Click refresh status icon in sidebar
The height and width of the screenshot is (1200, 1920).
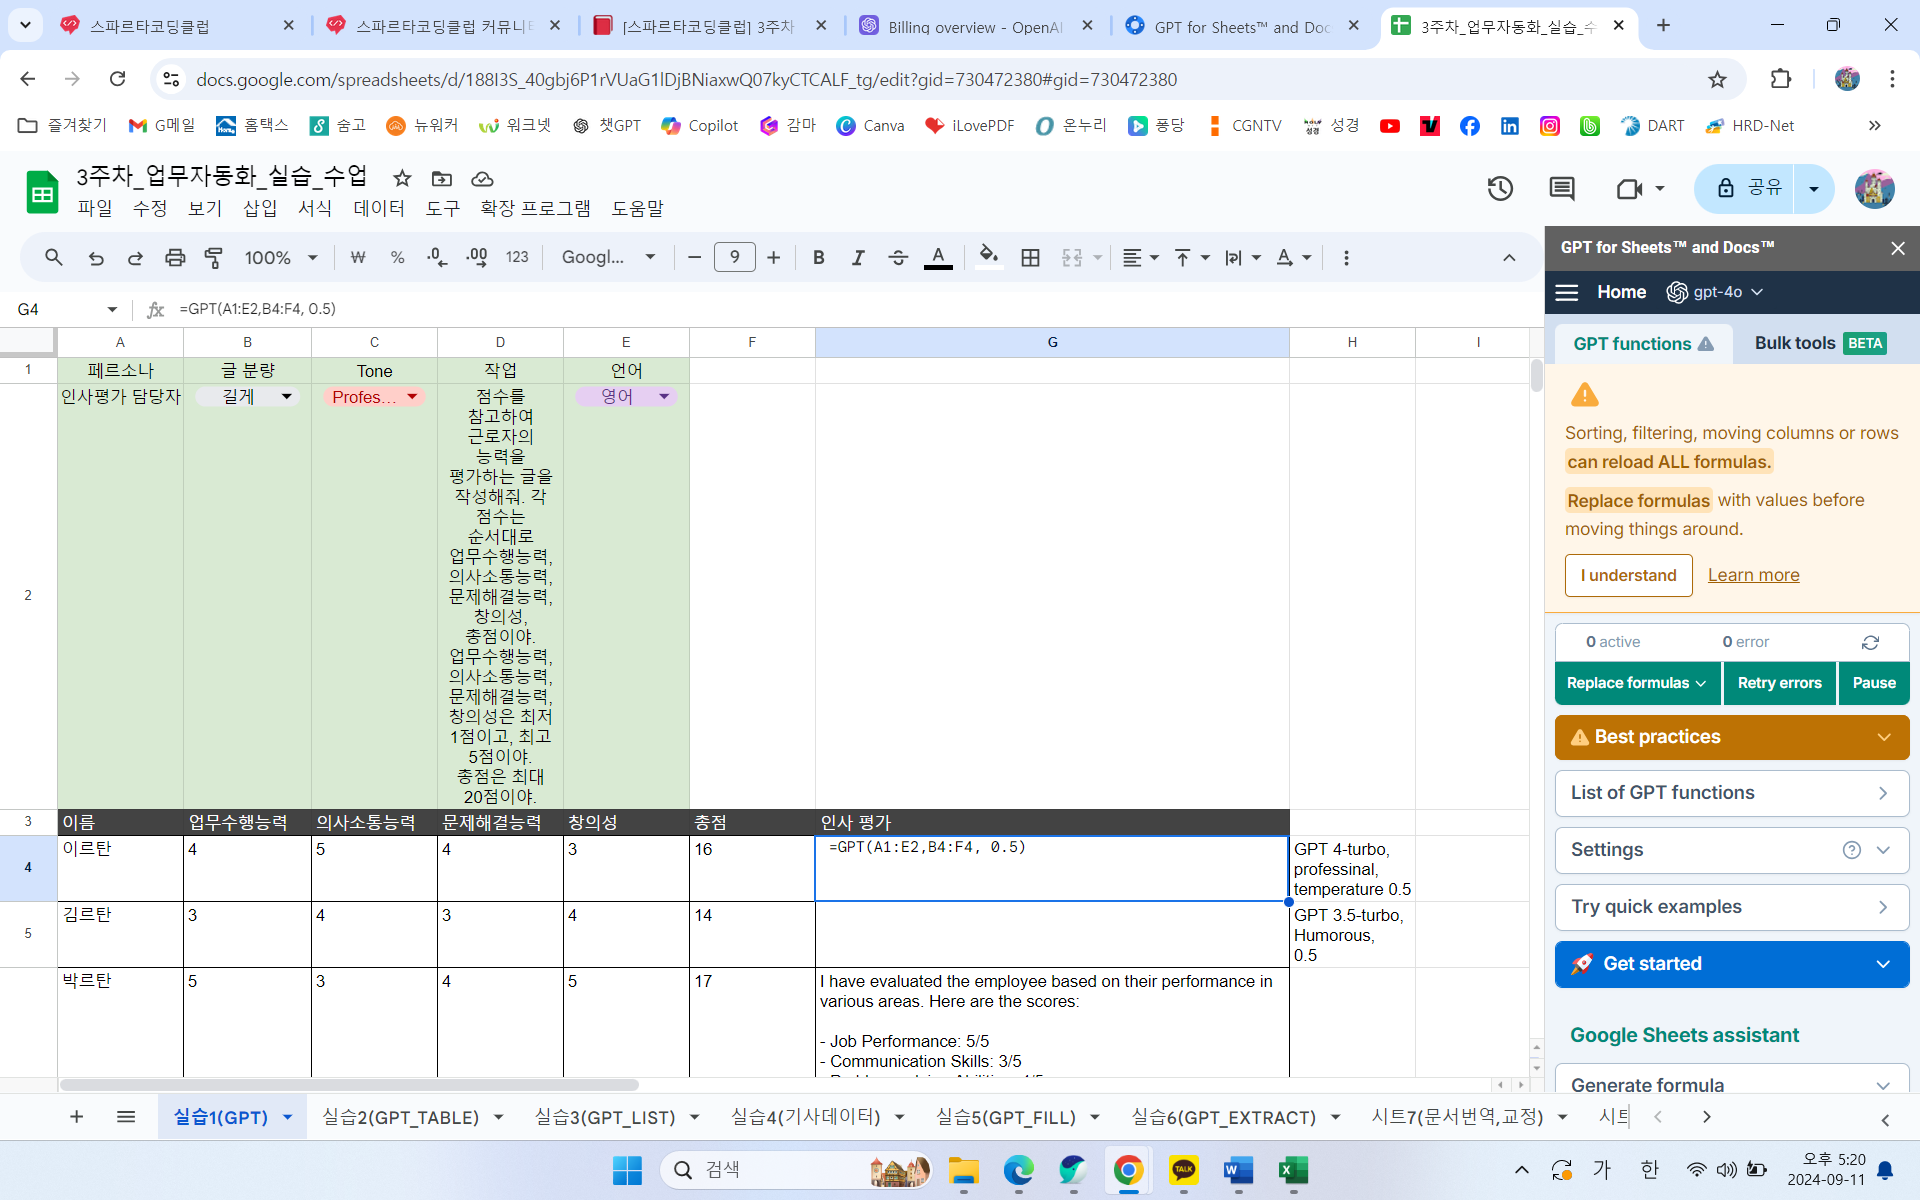click(x=1870, y=642)
